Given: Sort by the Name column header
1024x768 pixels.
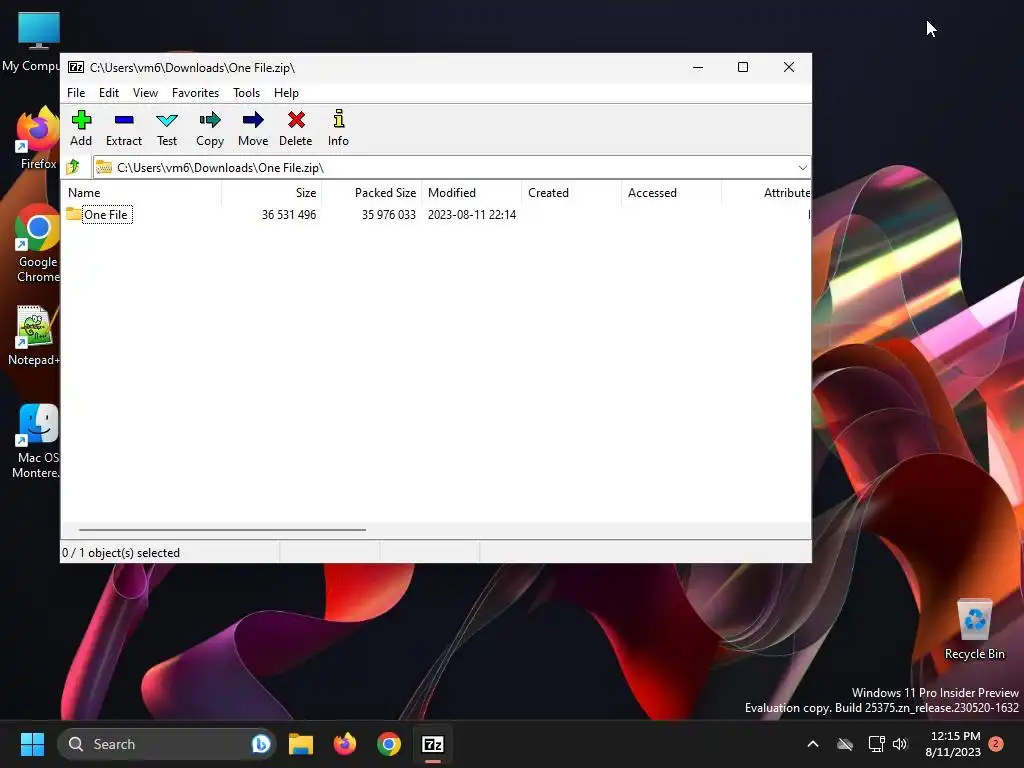Looking at the screenshot, I should (x=142, y=193).
